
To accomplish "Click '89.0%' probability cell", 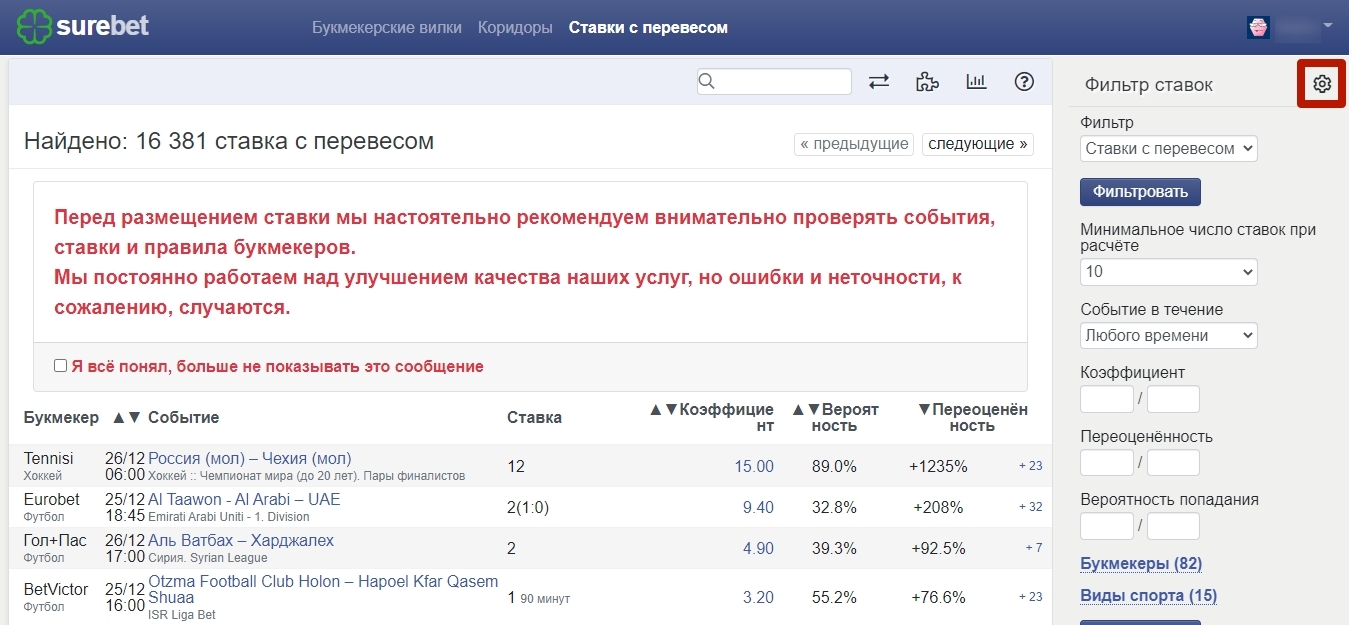I will [x=834, y=466].
